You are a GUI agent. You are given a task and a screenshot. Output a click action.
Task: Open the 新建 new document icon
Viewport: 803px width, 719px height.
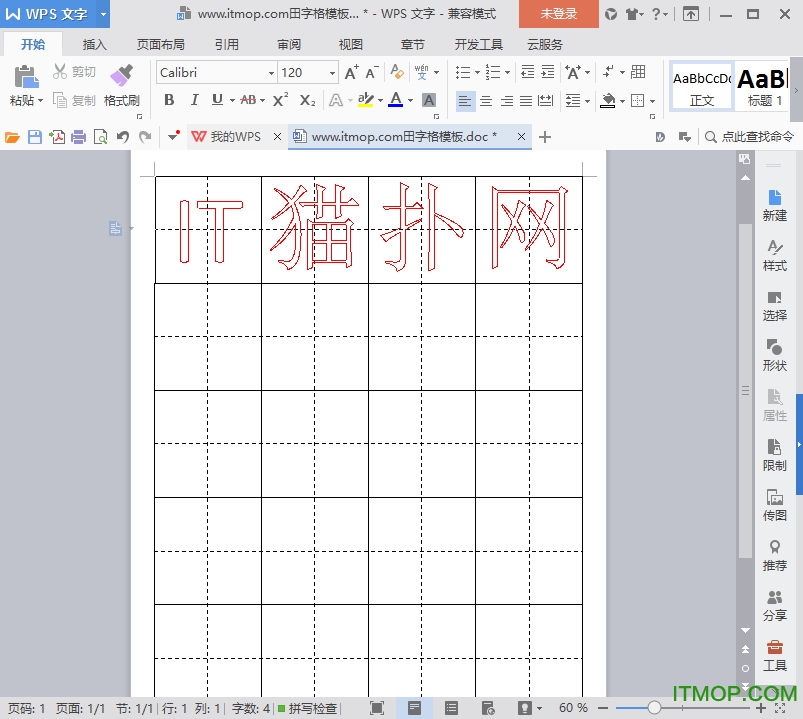(774, 205)
